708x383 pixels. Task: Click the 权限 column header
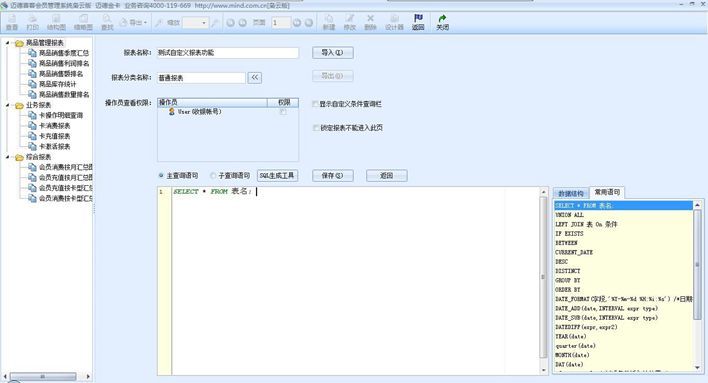pos(283,103)
